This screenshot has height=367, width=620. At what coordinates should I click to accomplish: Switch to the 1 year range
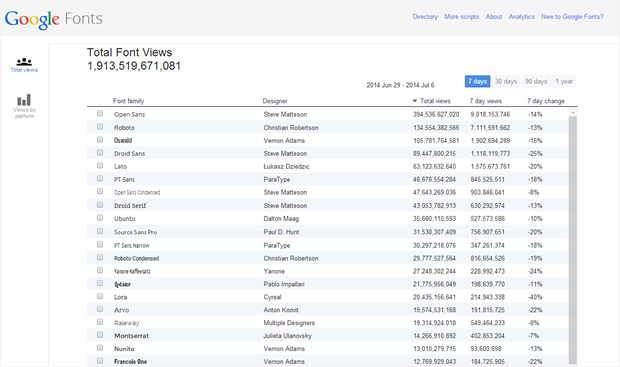click(x=564, y=81)
